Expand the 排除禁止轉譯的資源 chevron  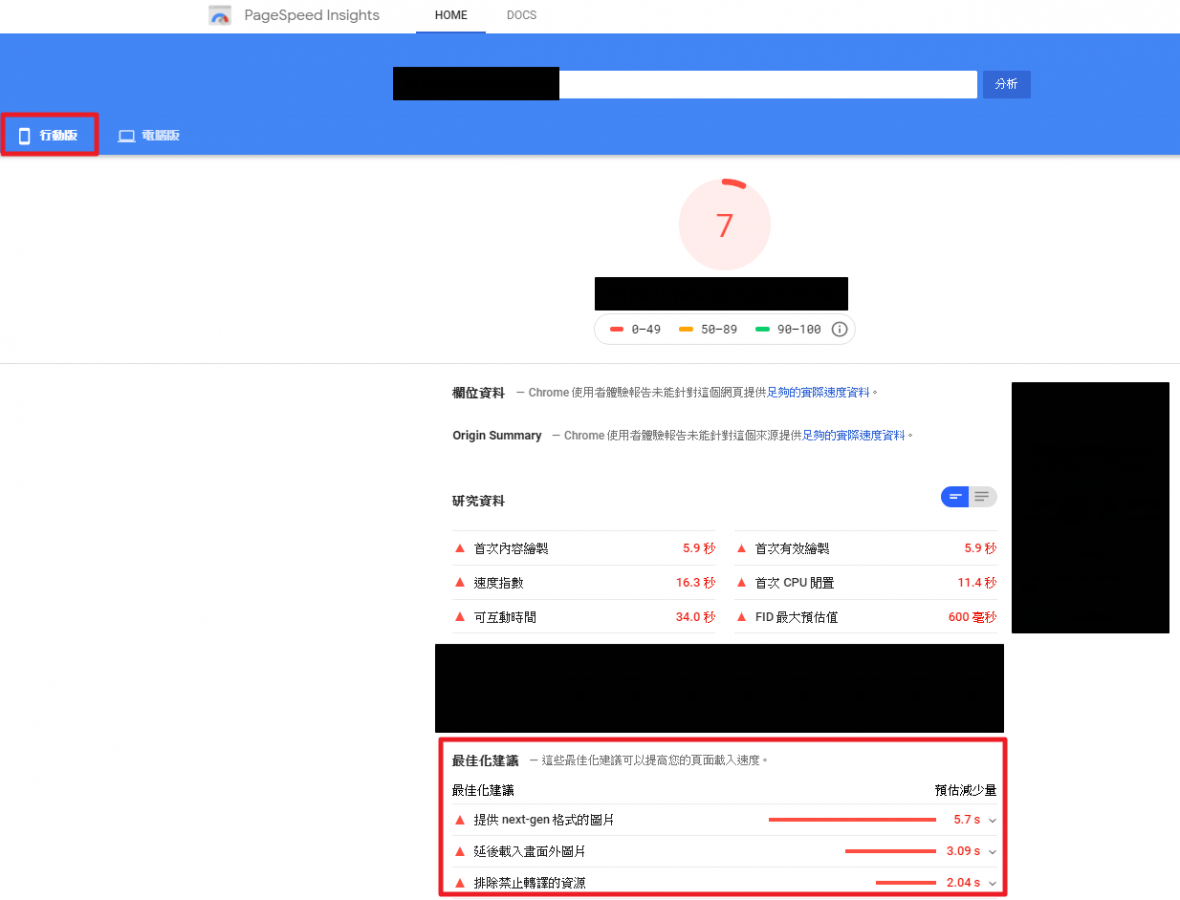point(992,883)
